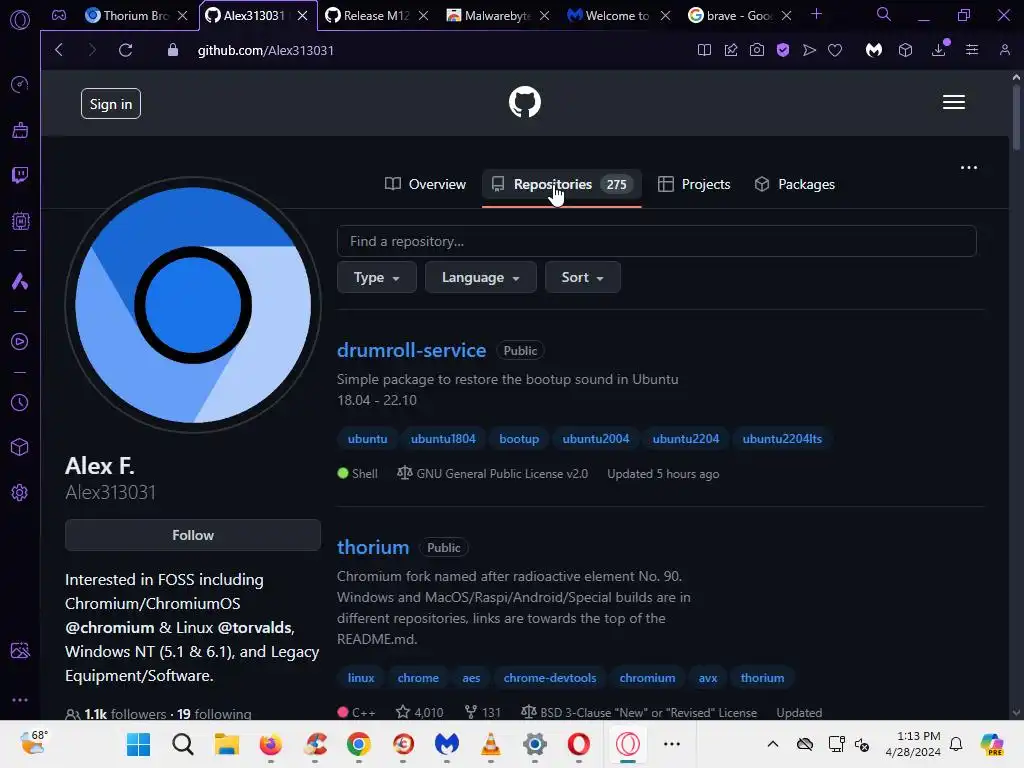
Task: Open the ad blocker shield icon
Action: point(782,50)
